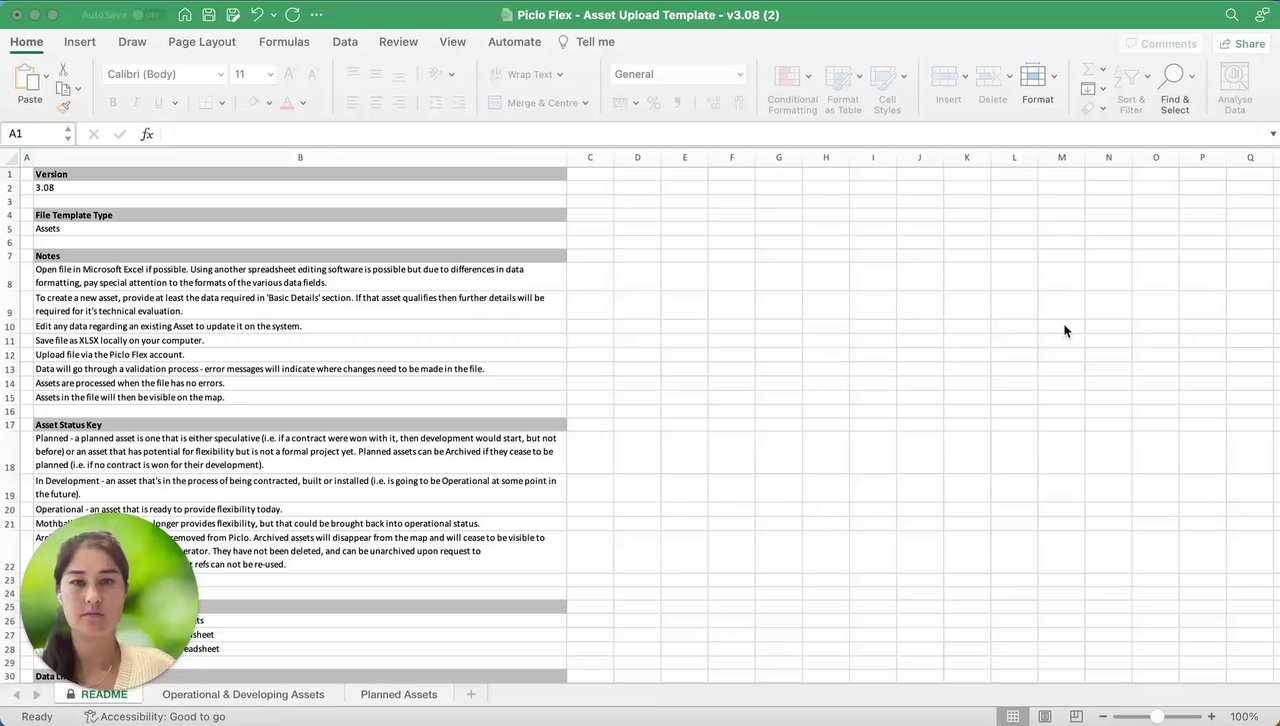Image resolution: width=1280 pixels, height=726 pixels.
Task: Open the Formulas ribbon tab
Action: [x=284, y=42]
